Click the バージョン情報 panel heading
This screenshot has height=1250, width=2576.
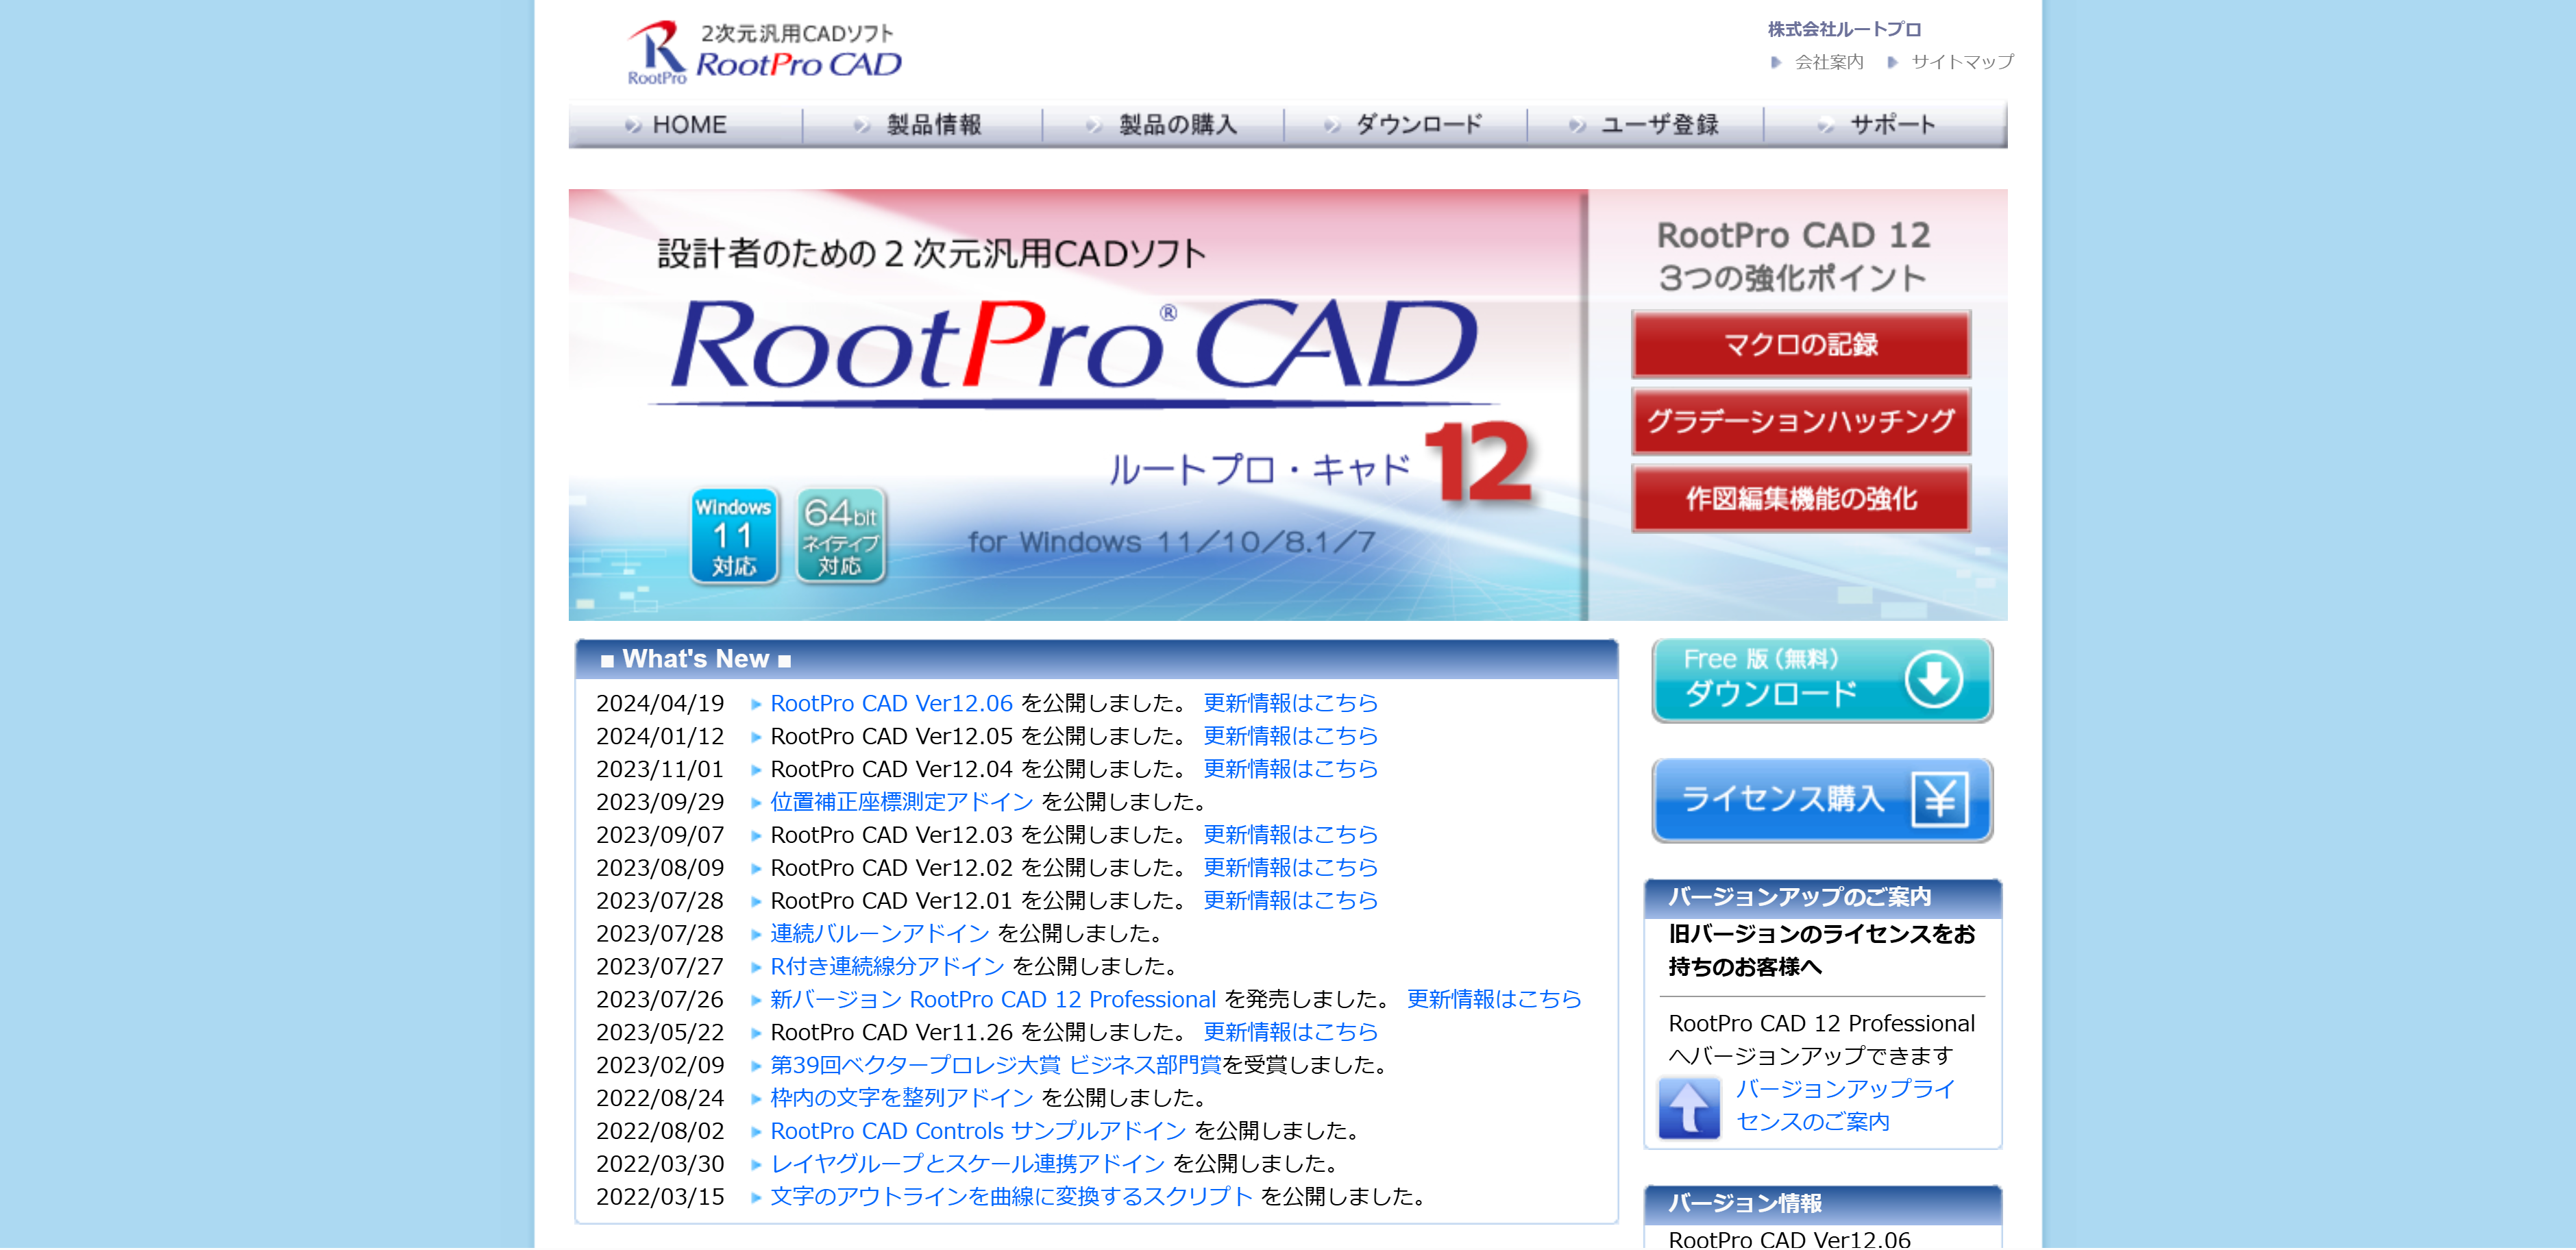click(1744, 1205)
